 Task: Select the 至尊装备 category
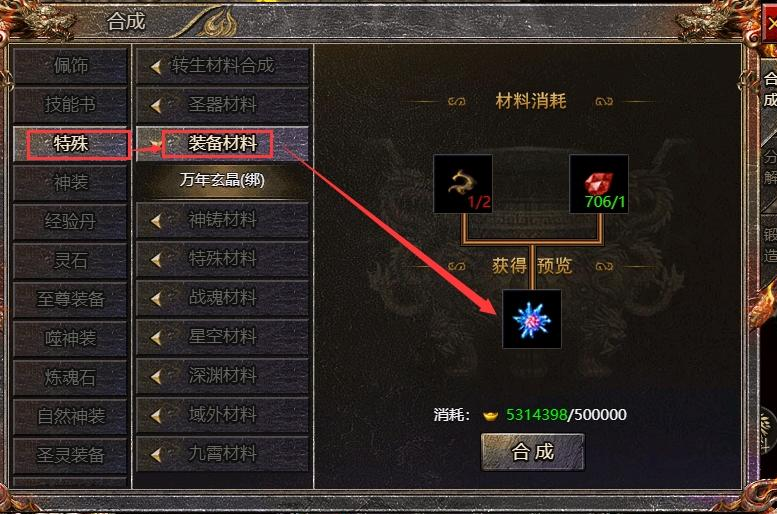70,299
